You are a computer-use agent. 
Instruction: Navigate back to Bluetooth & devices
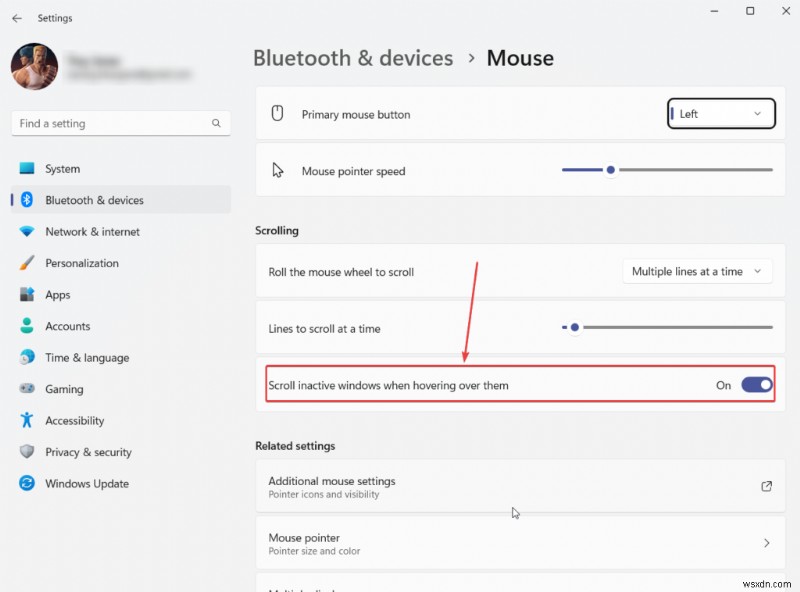click(x=353, y=58)
